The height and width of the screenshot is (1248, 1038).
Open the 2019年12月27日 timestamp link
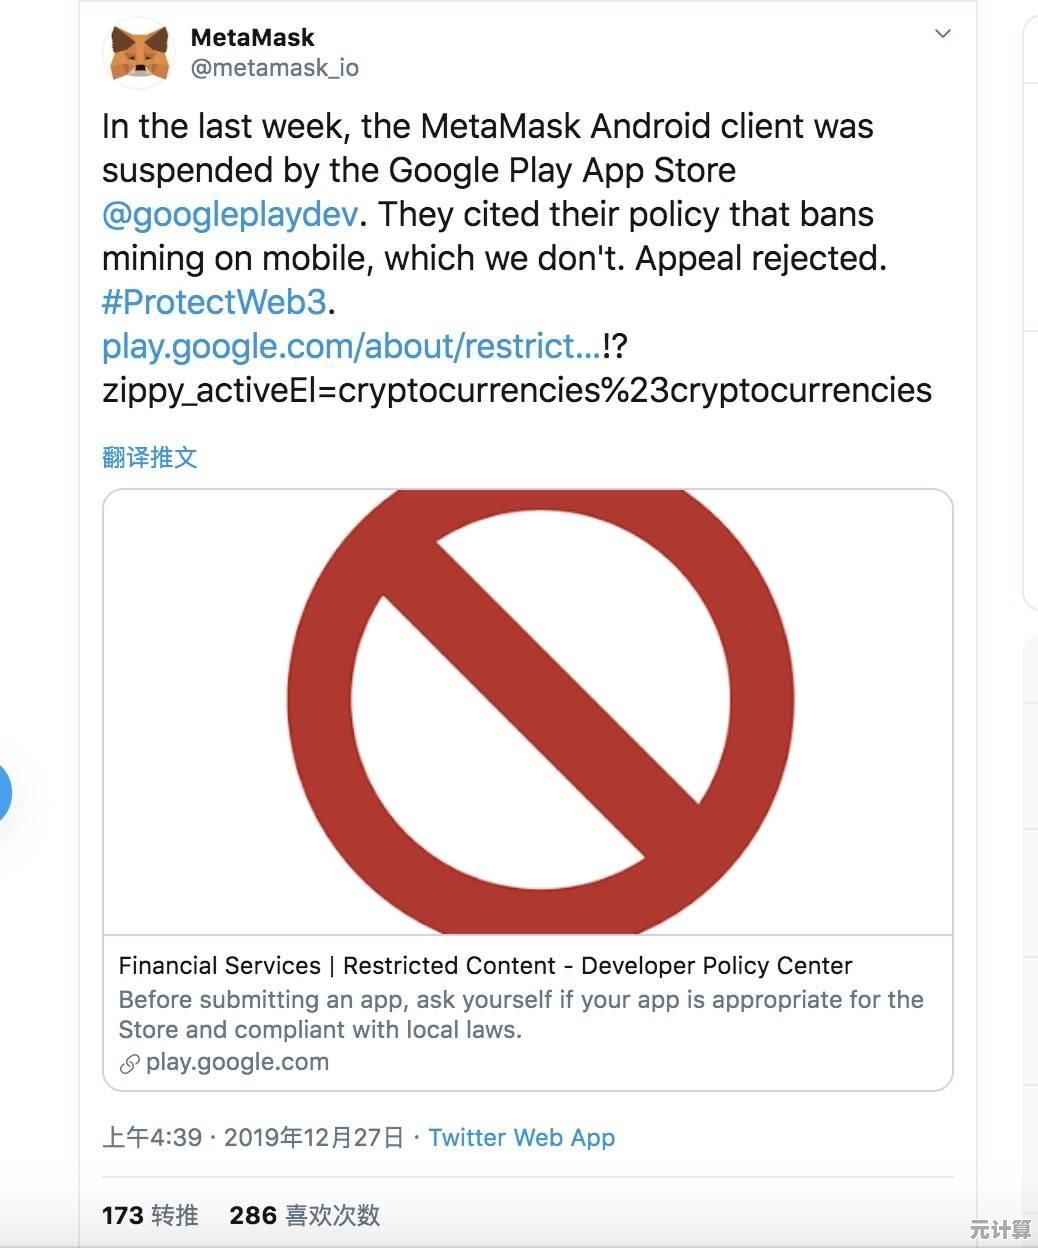point(314,1138)
